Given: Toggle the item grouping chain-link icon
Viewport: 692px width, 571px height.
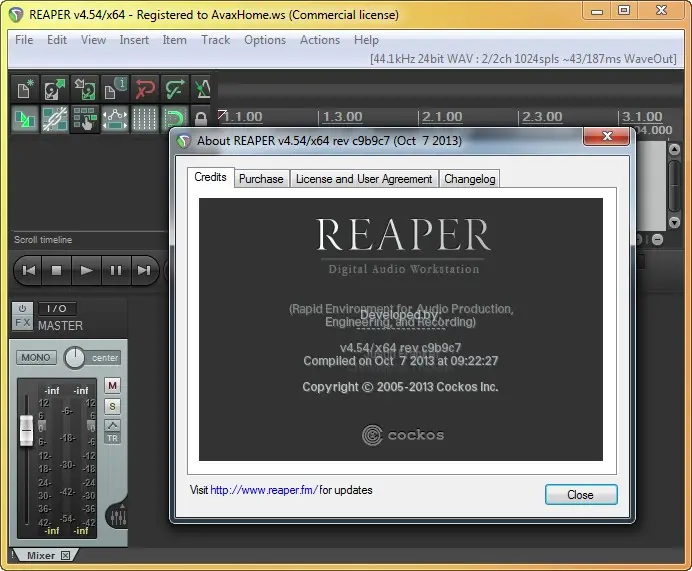Looking at the screenshot, I should [55, 119].
